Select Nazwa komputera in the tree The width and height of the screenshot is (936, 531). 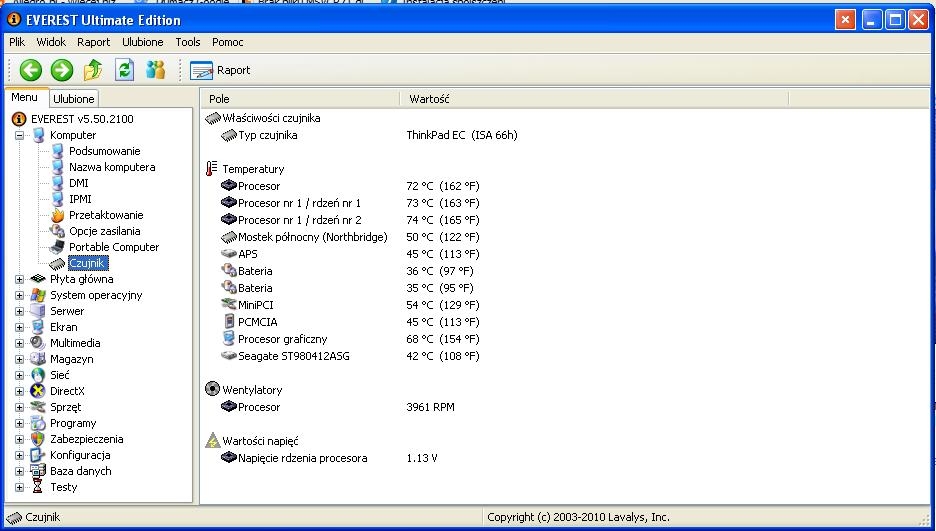click(112, 167)
